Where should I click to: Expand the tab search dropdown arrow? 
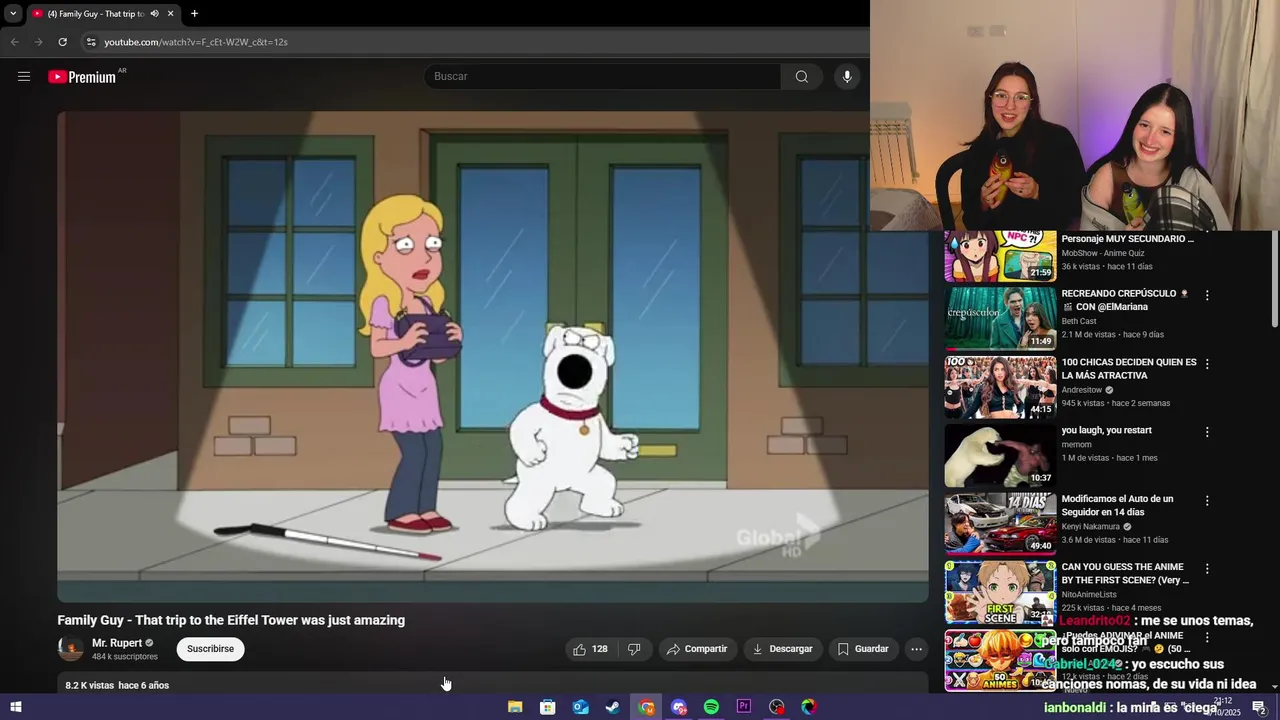(13, 14)
